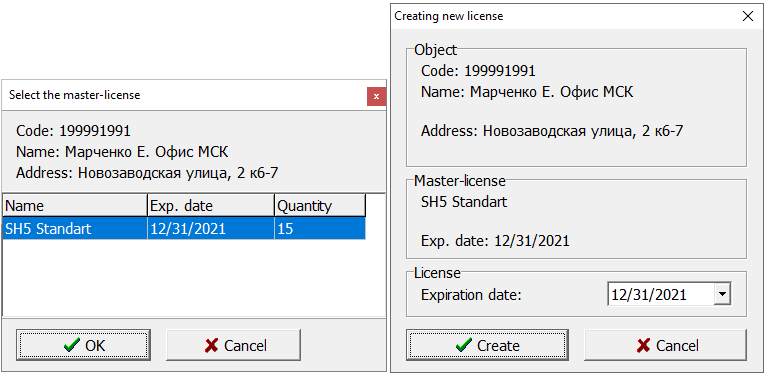Click SH5 Standart text in Master-license group

[x=464, y=202]
